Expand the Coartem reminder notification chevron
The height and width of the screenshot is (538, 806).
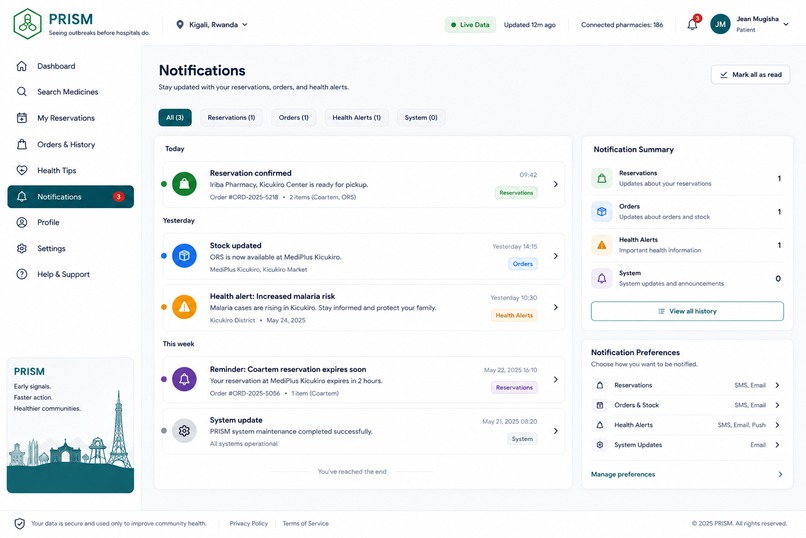pos(556,379)
